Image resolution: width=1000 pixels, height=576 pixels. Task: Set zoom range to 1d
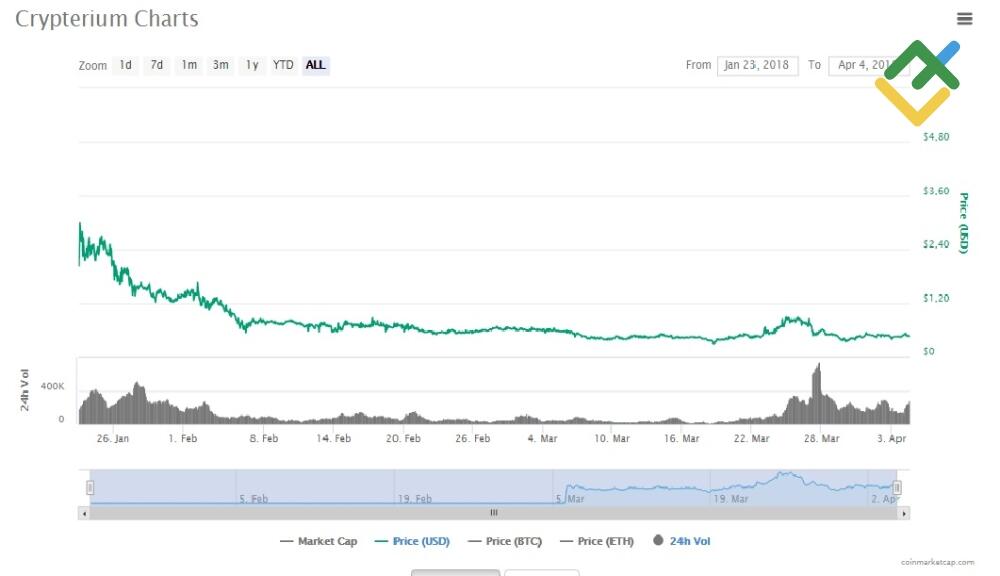[x=126, y=65]
